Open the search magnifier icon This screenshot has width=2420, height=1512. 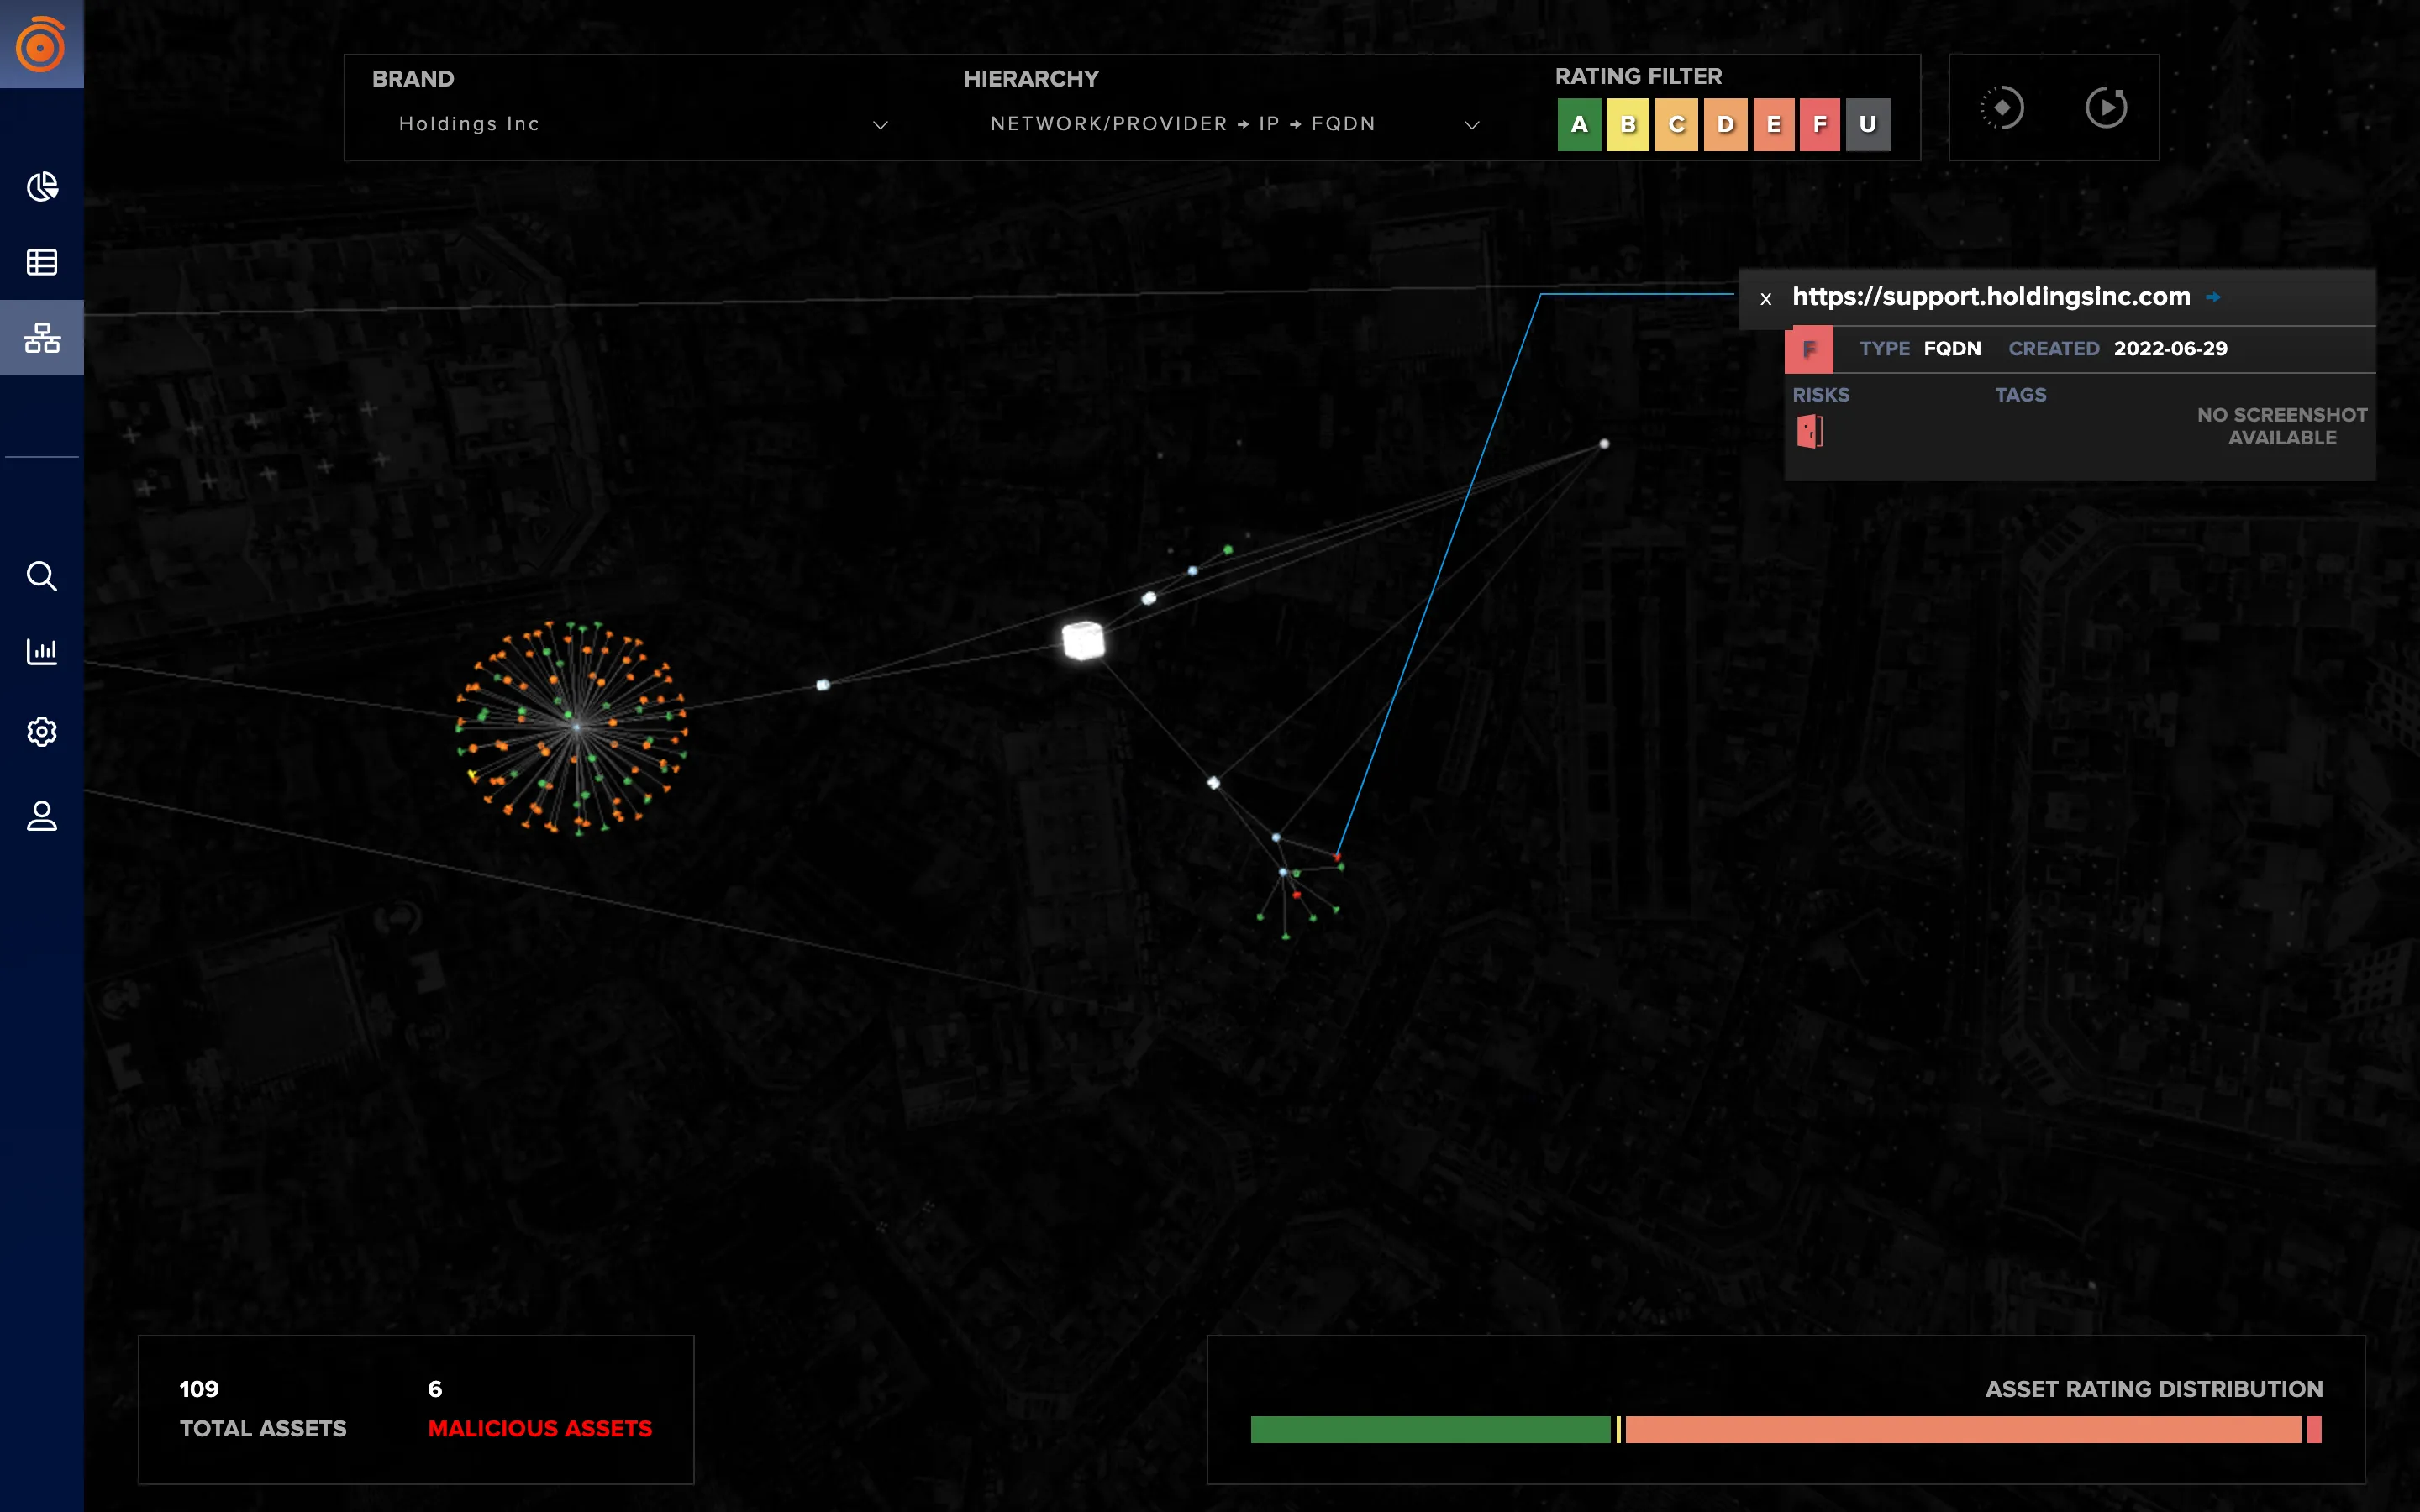click(42, 576)
